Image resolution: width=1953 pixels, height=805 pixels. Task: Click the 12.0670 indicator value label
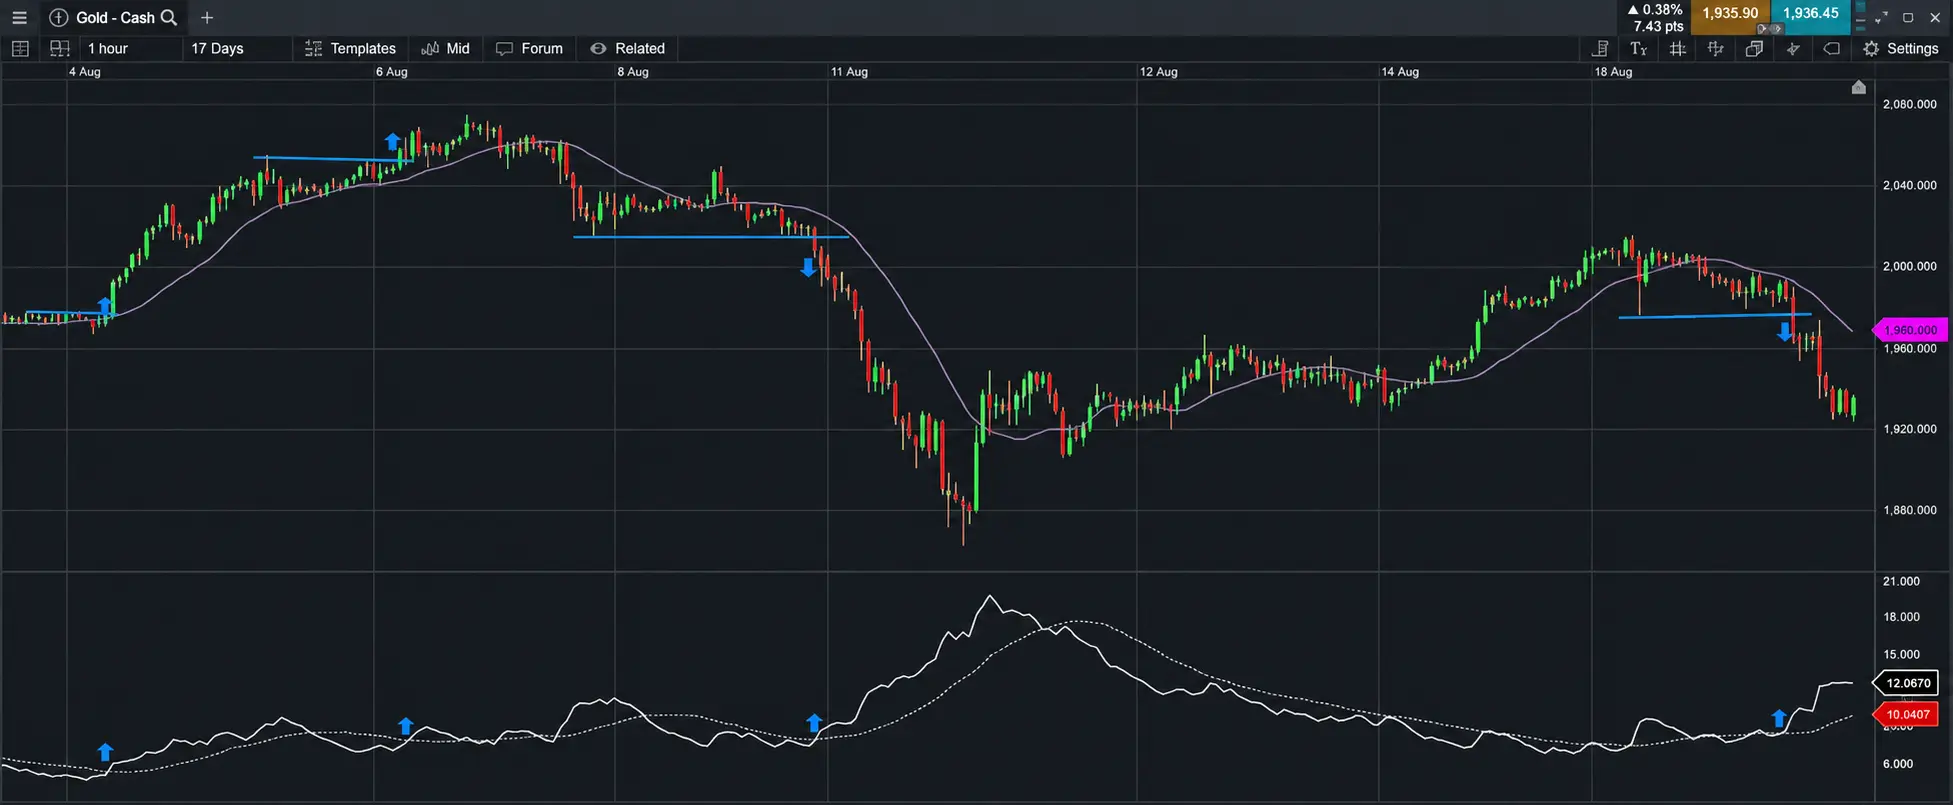click(x=1908, y=684)
